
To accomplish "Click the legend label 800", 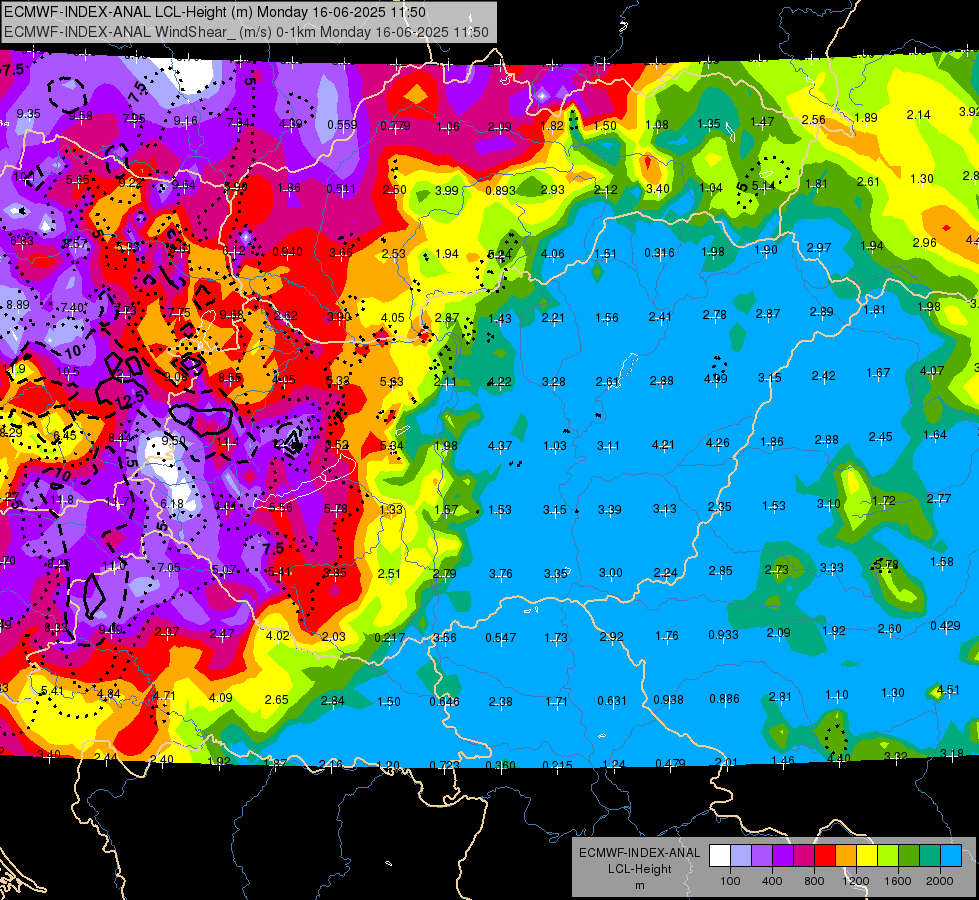I will [814, 881].
